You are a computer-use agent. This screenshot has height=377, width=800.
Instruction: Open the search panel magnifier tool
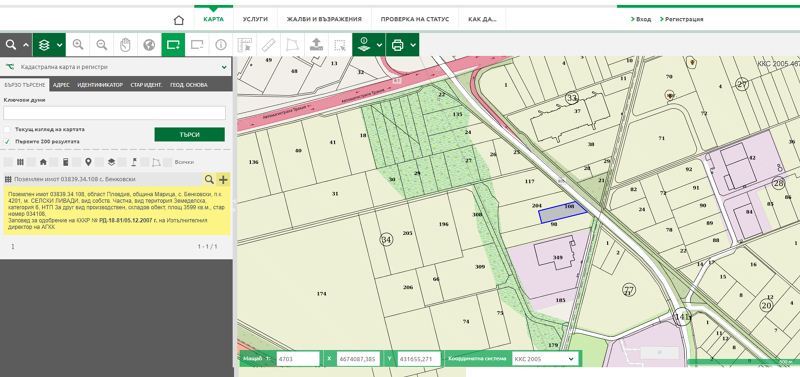(x=11, y=45)
